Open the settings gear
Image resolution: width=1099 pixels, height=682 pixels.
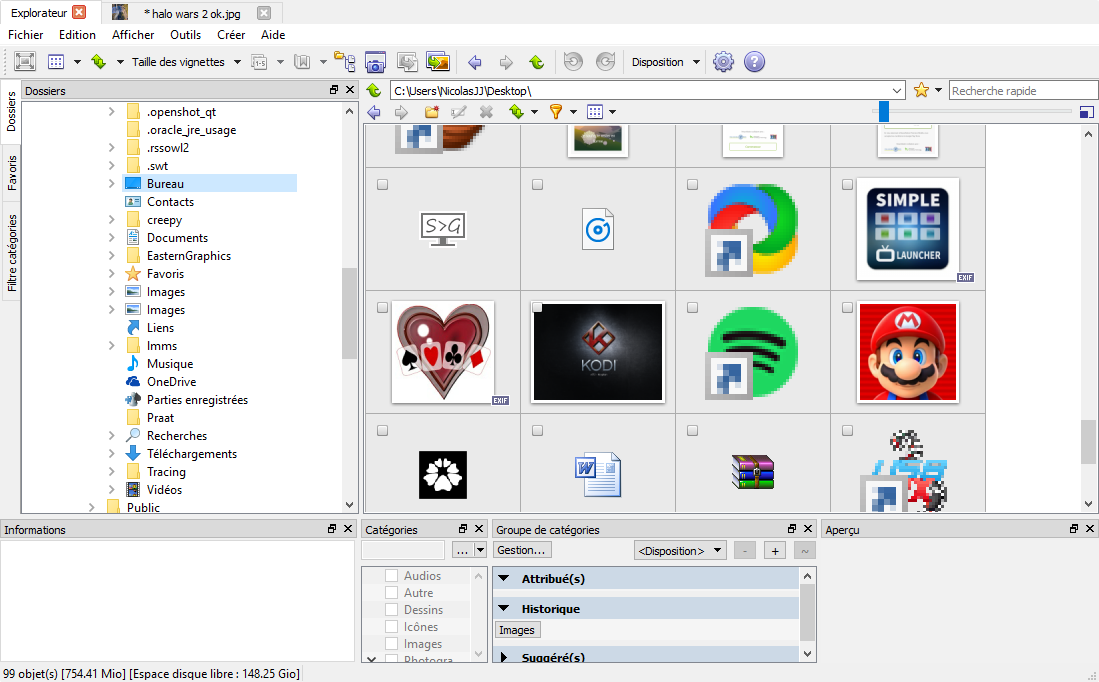pyautogui.click(x=723, y=62)
